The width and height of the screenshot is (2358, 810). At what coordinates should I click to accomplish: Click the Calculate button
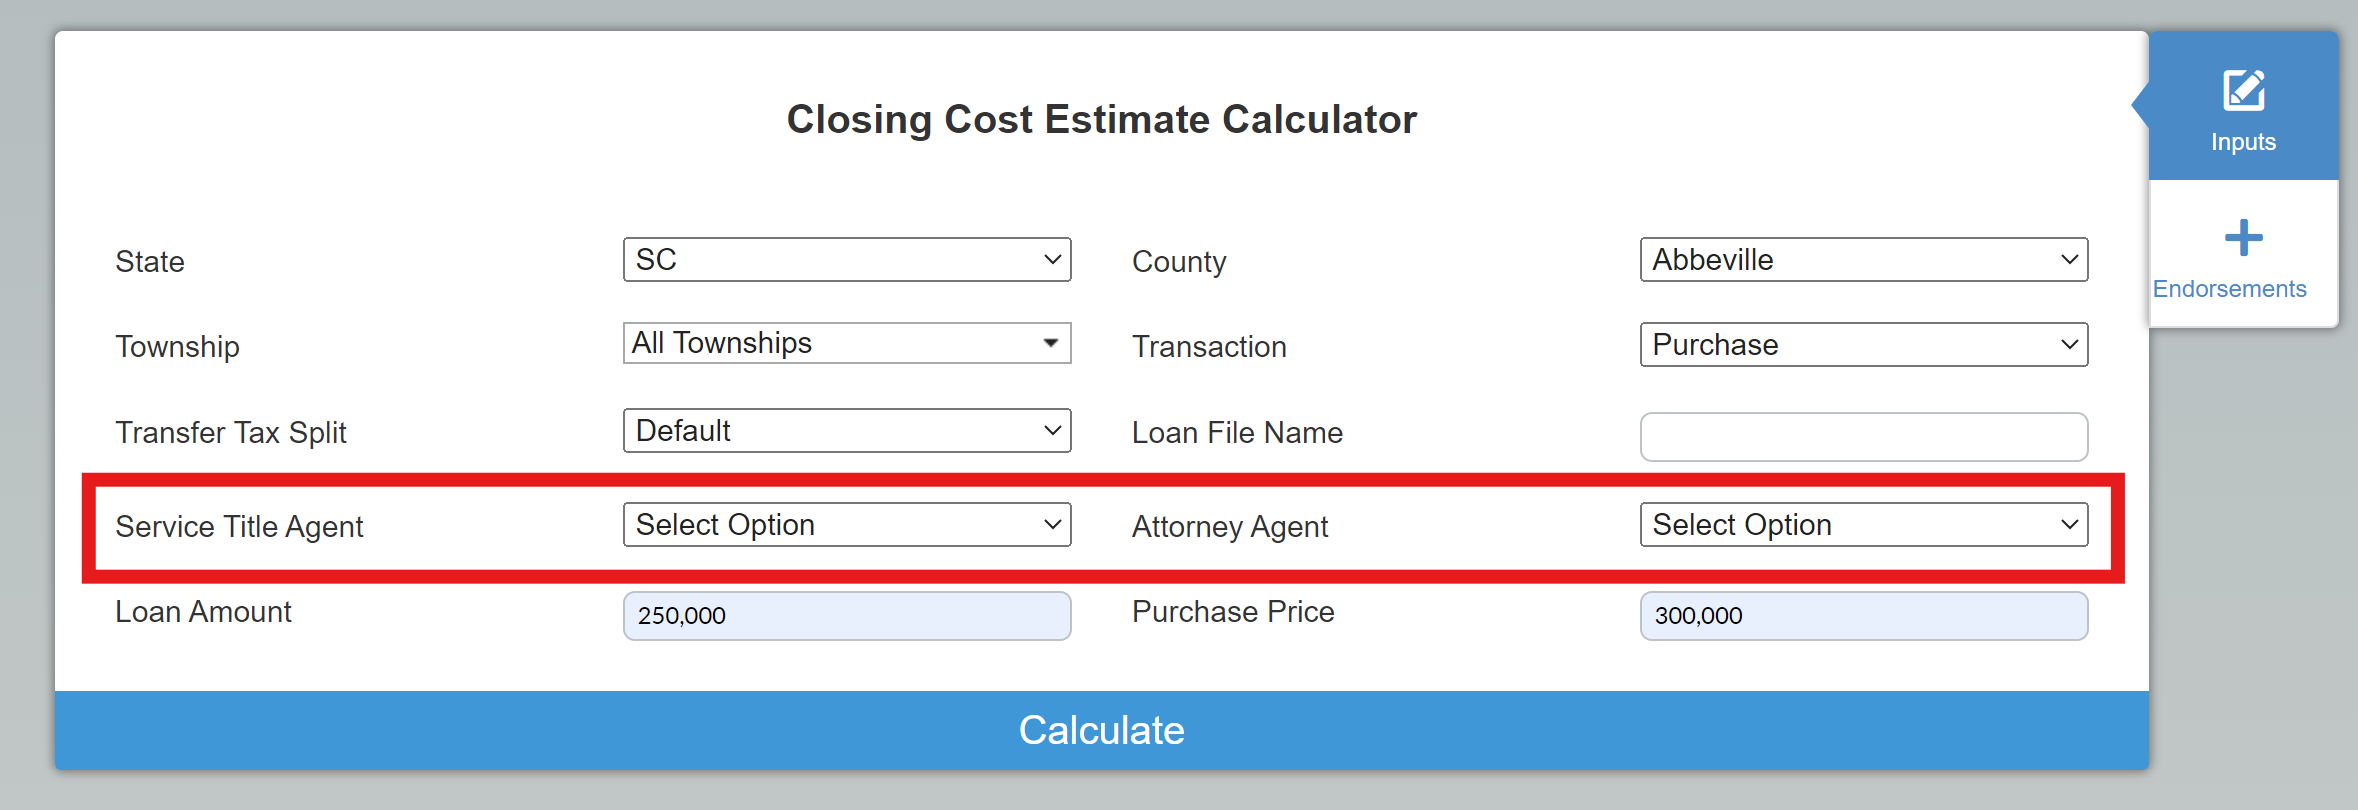[1102, 730]
